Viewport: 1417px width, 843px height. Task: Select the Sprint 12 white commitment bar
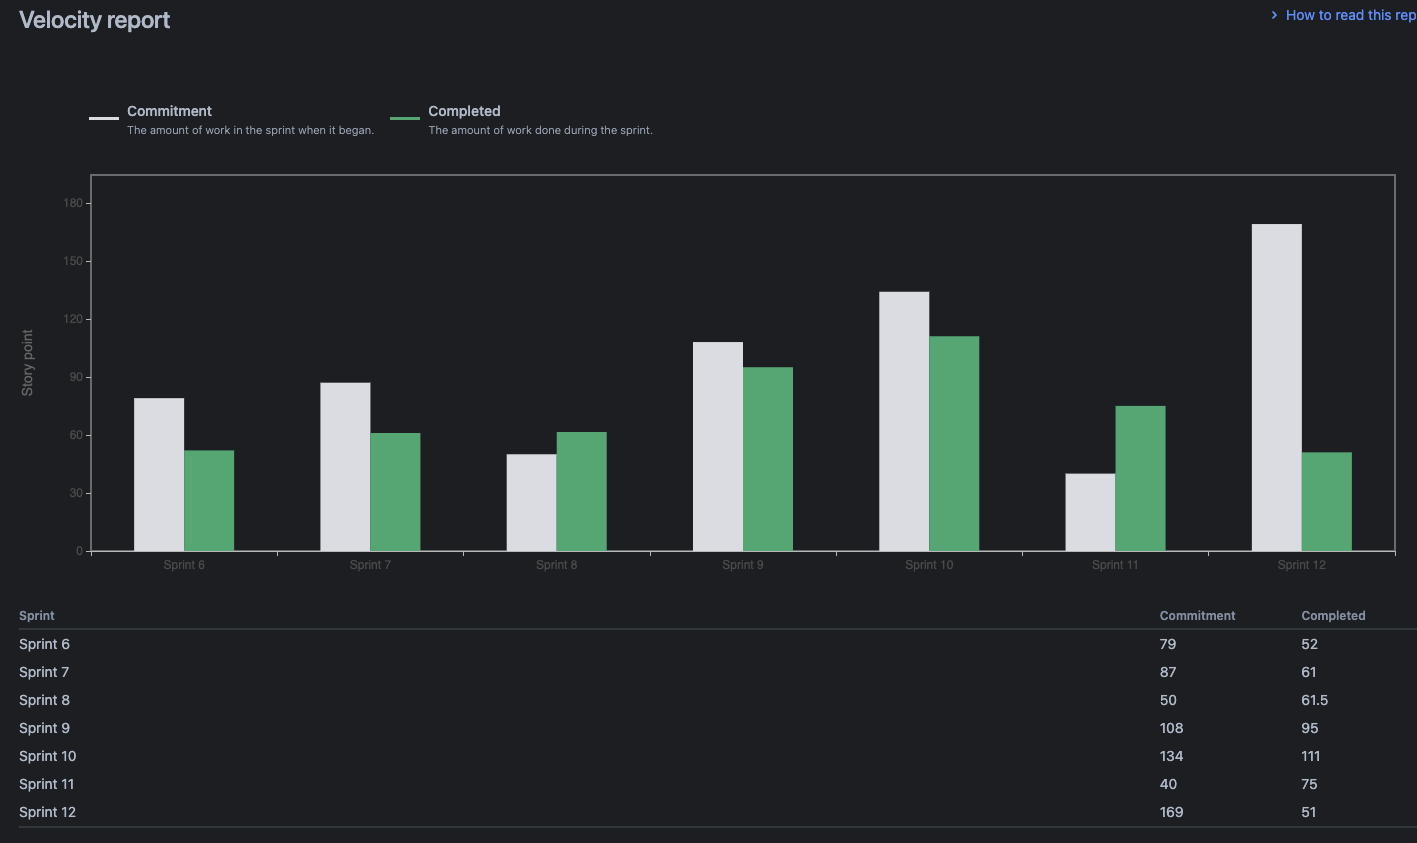coord(1276,387)
